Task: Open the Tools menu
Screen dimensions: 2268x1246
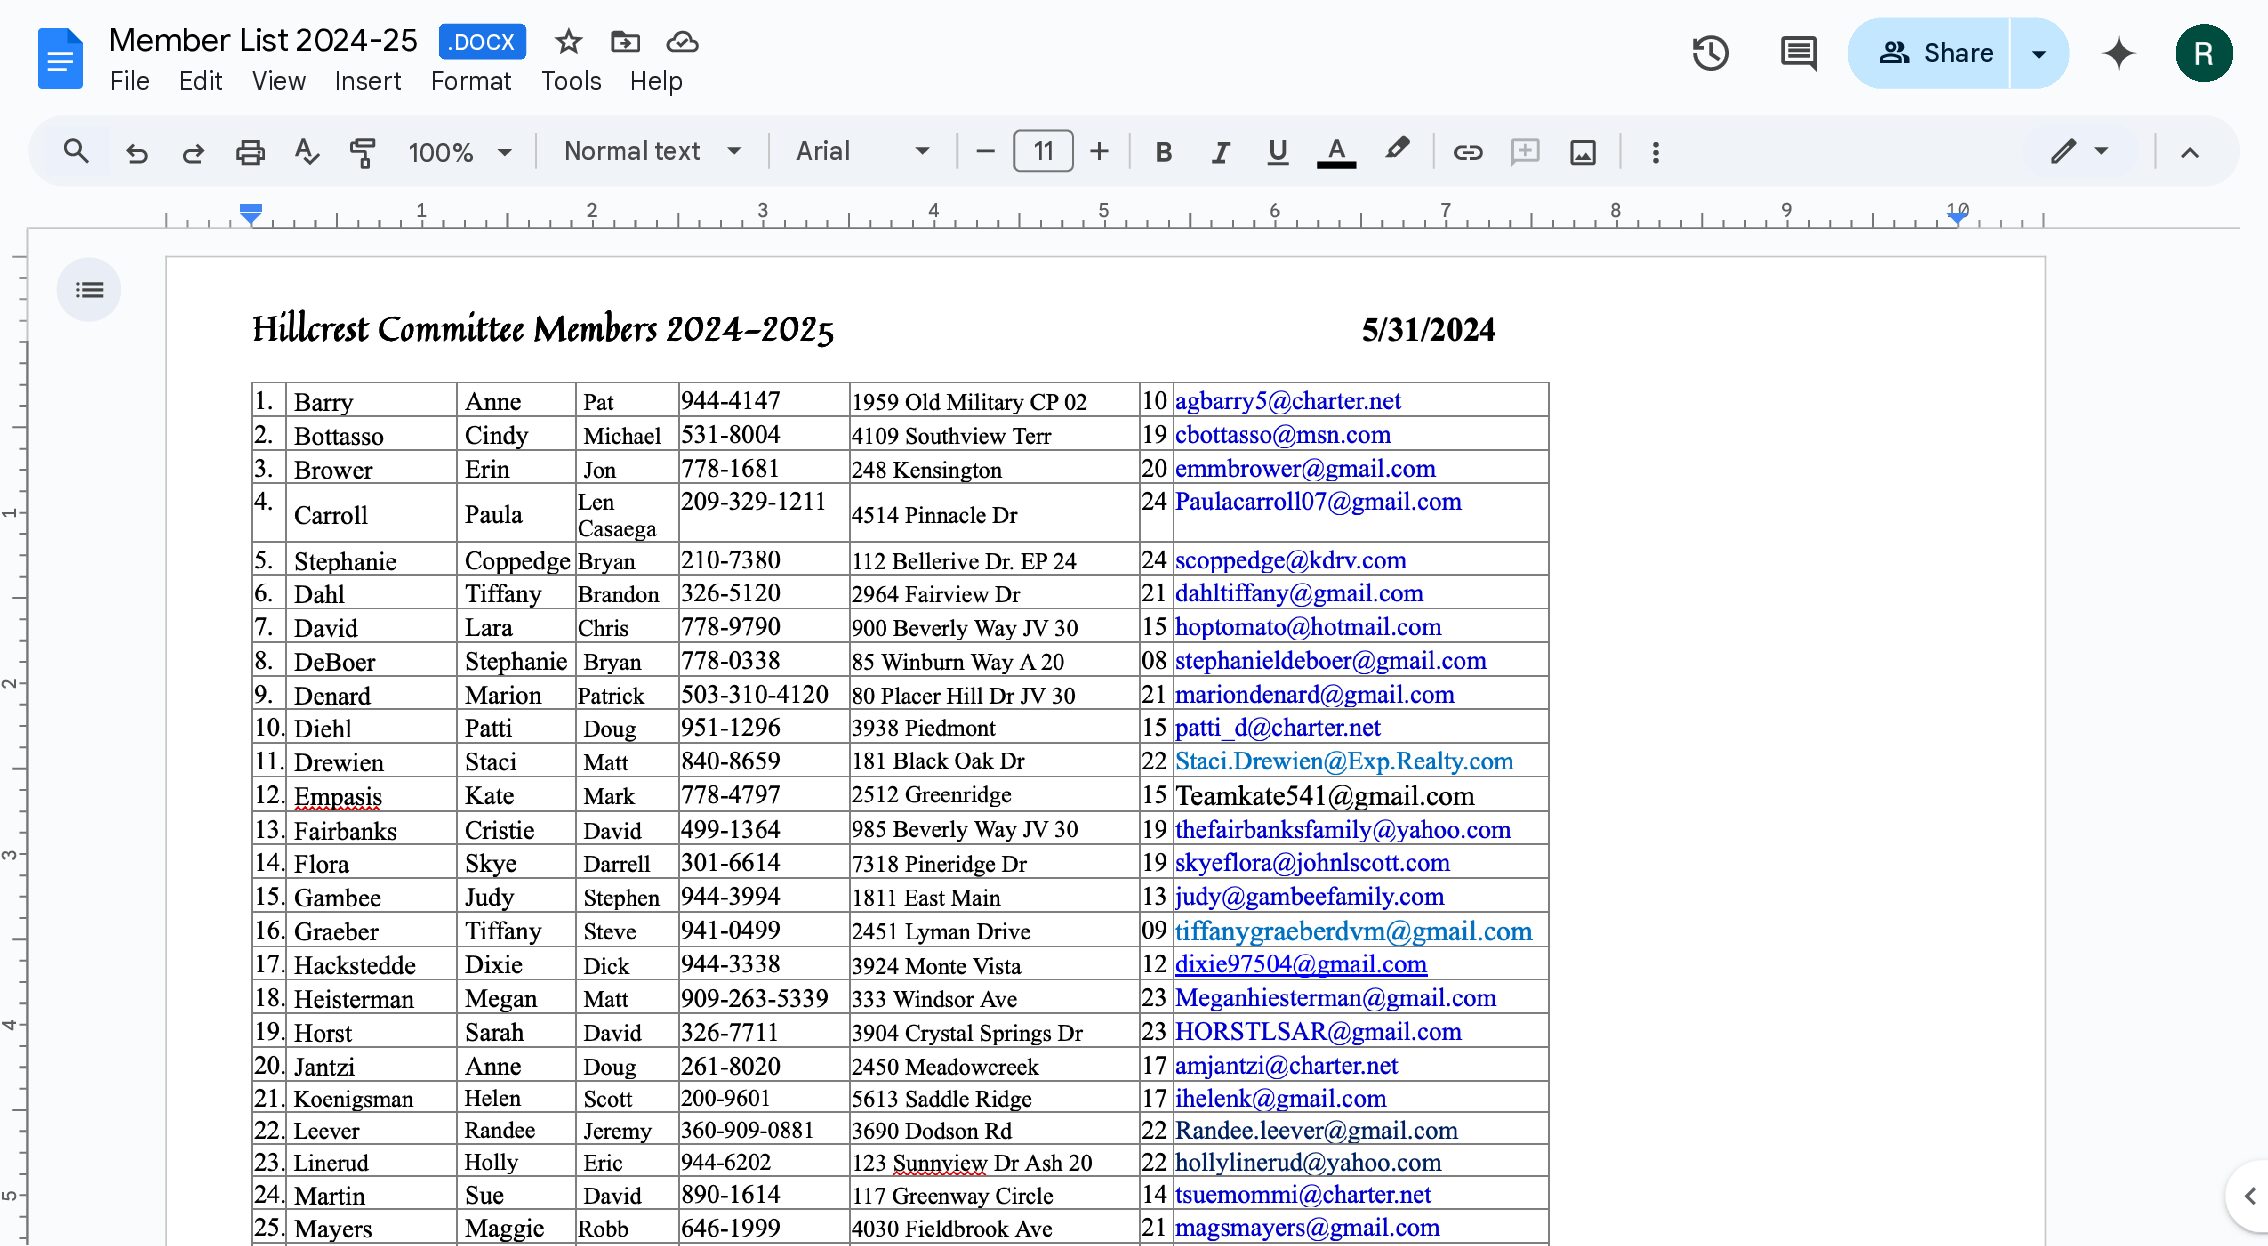Action: [571, 82]
